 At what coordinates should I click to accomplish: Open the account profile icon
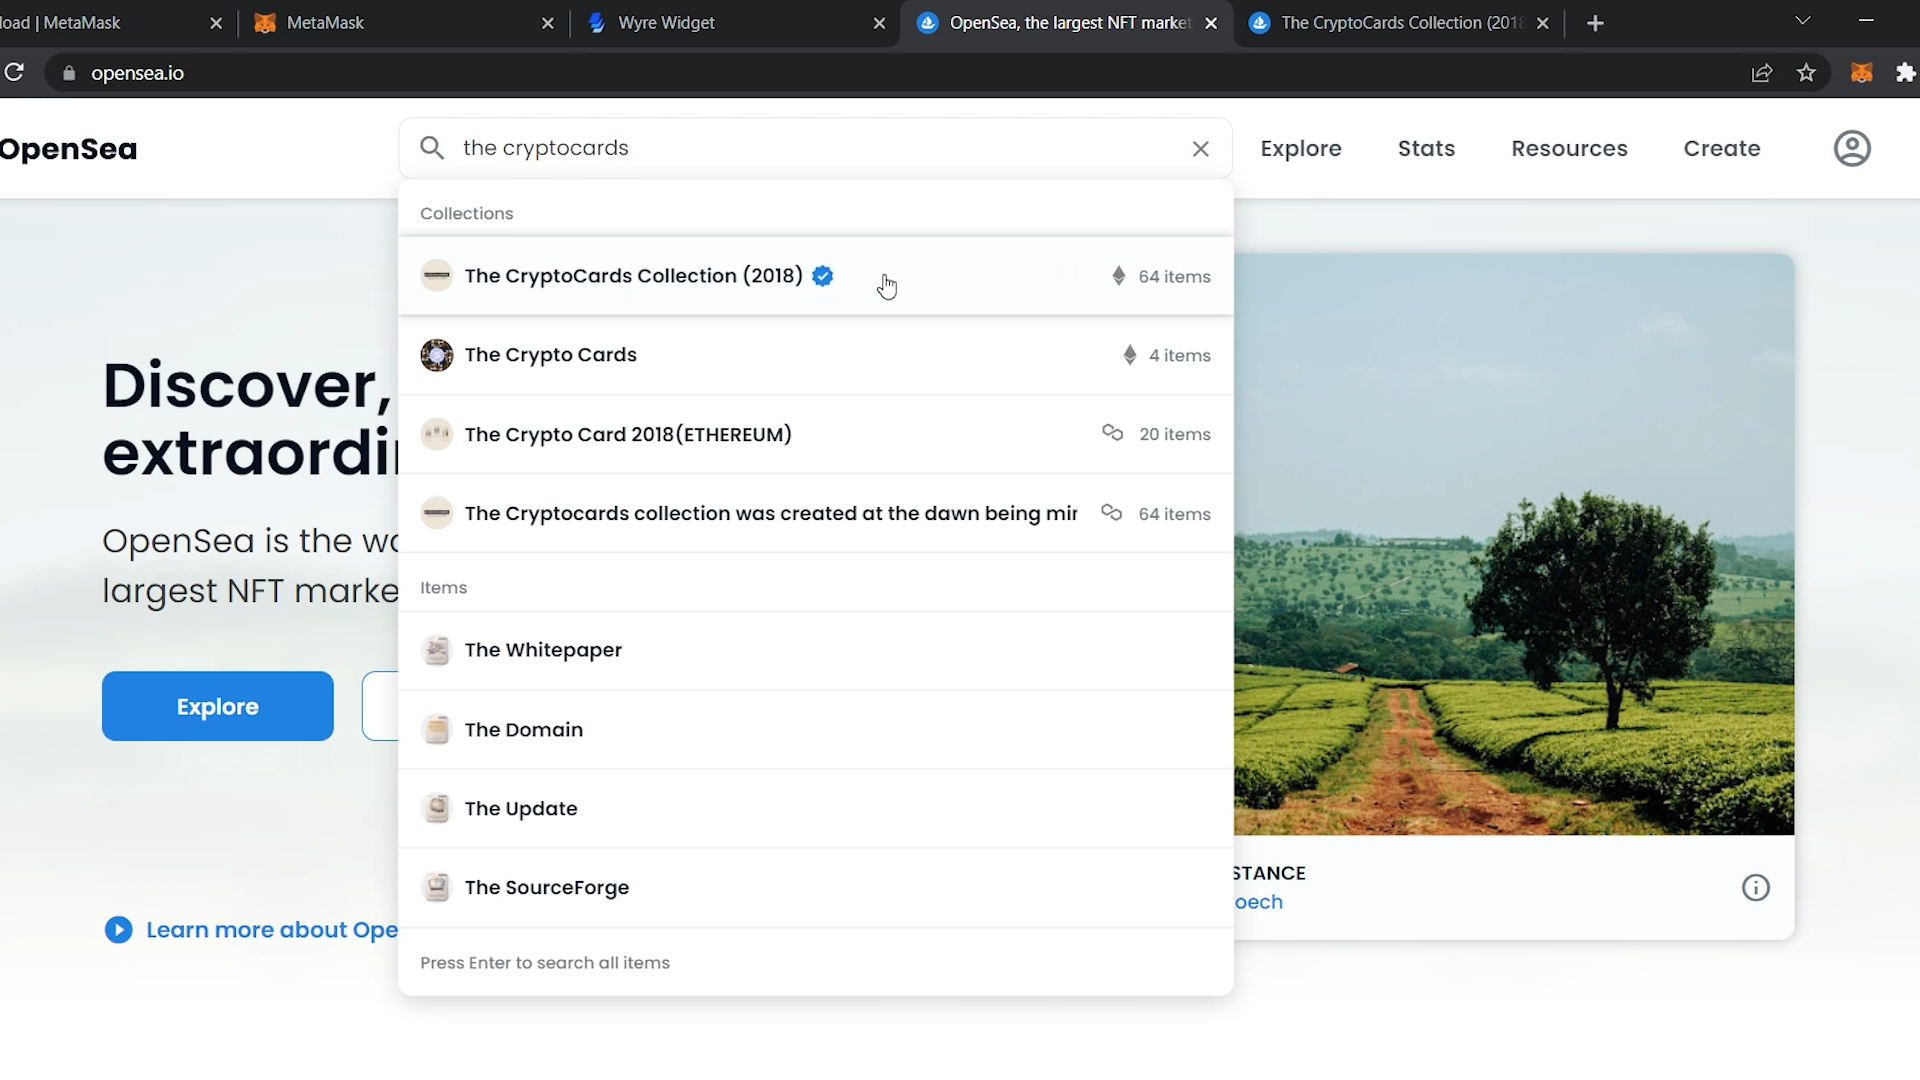(x=1852, y=148)
